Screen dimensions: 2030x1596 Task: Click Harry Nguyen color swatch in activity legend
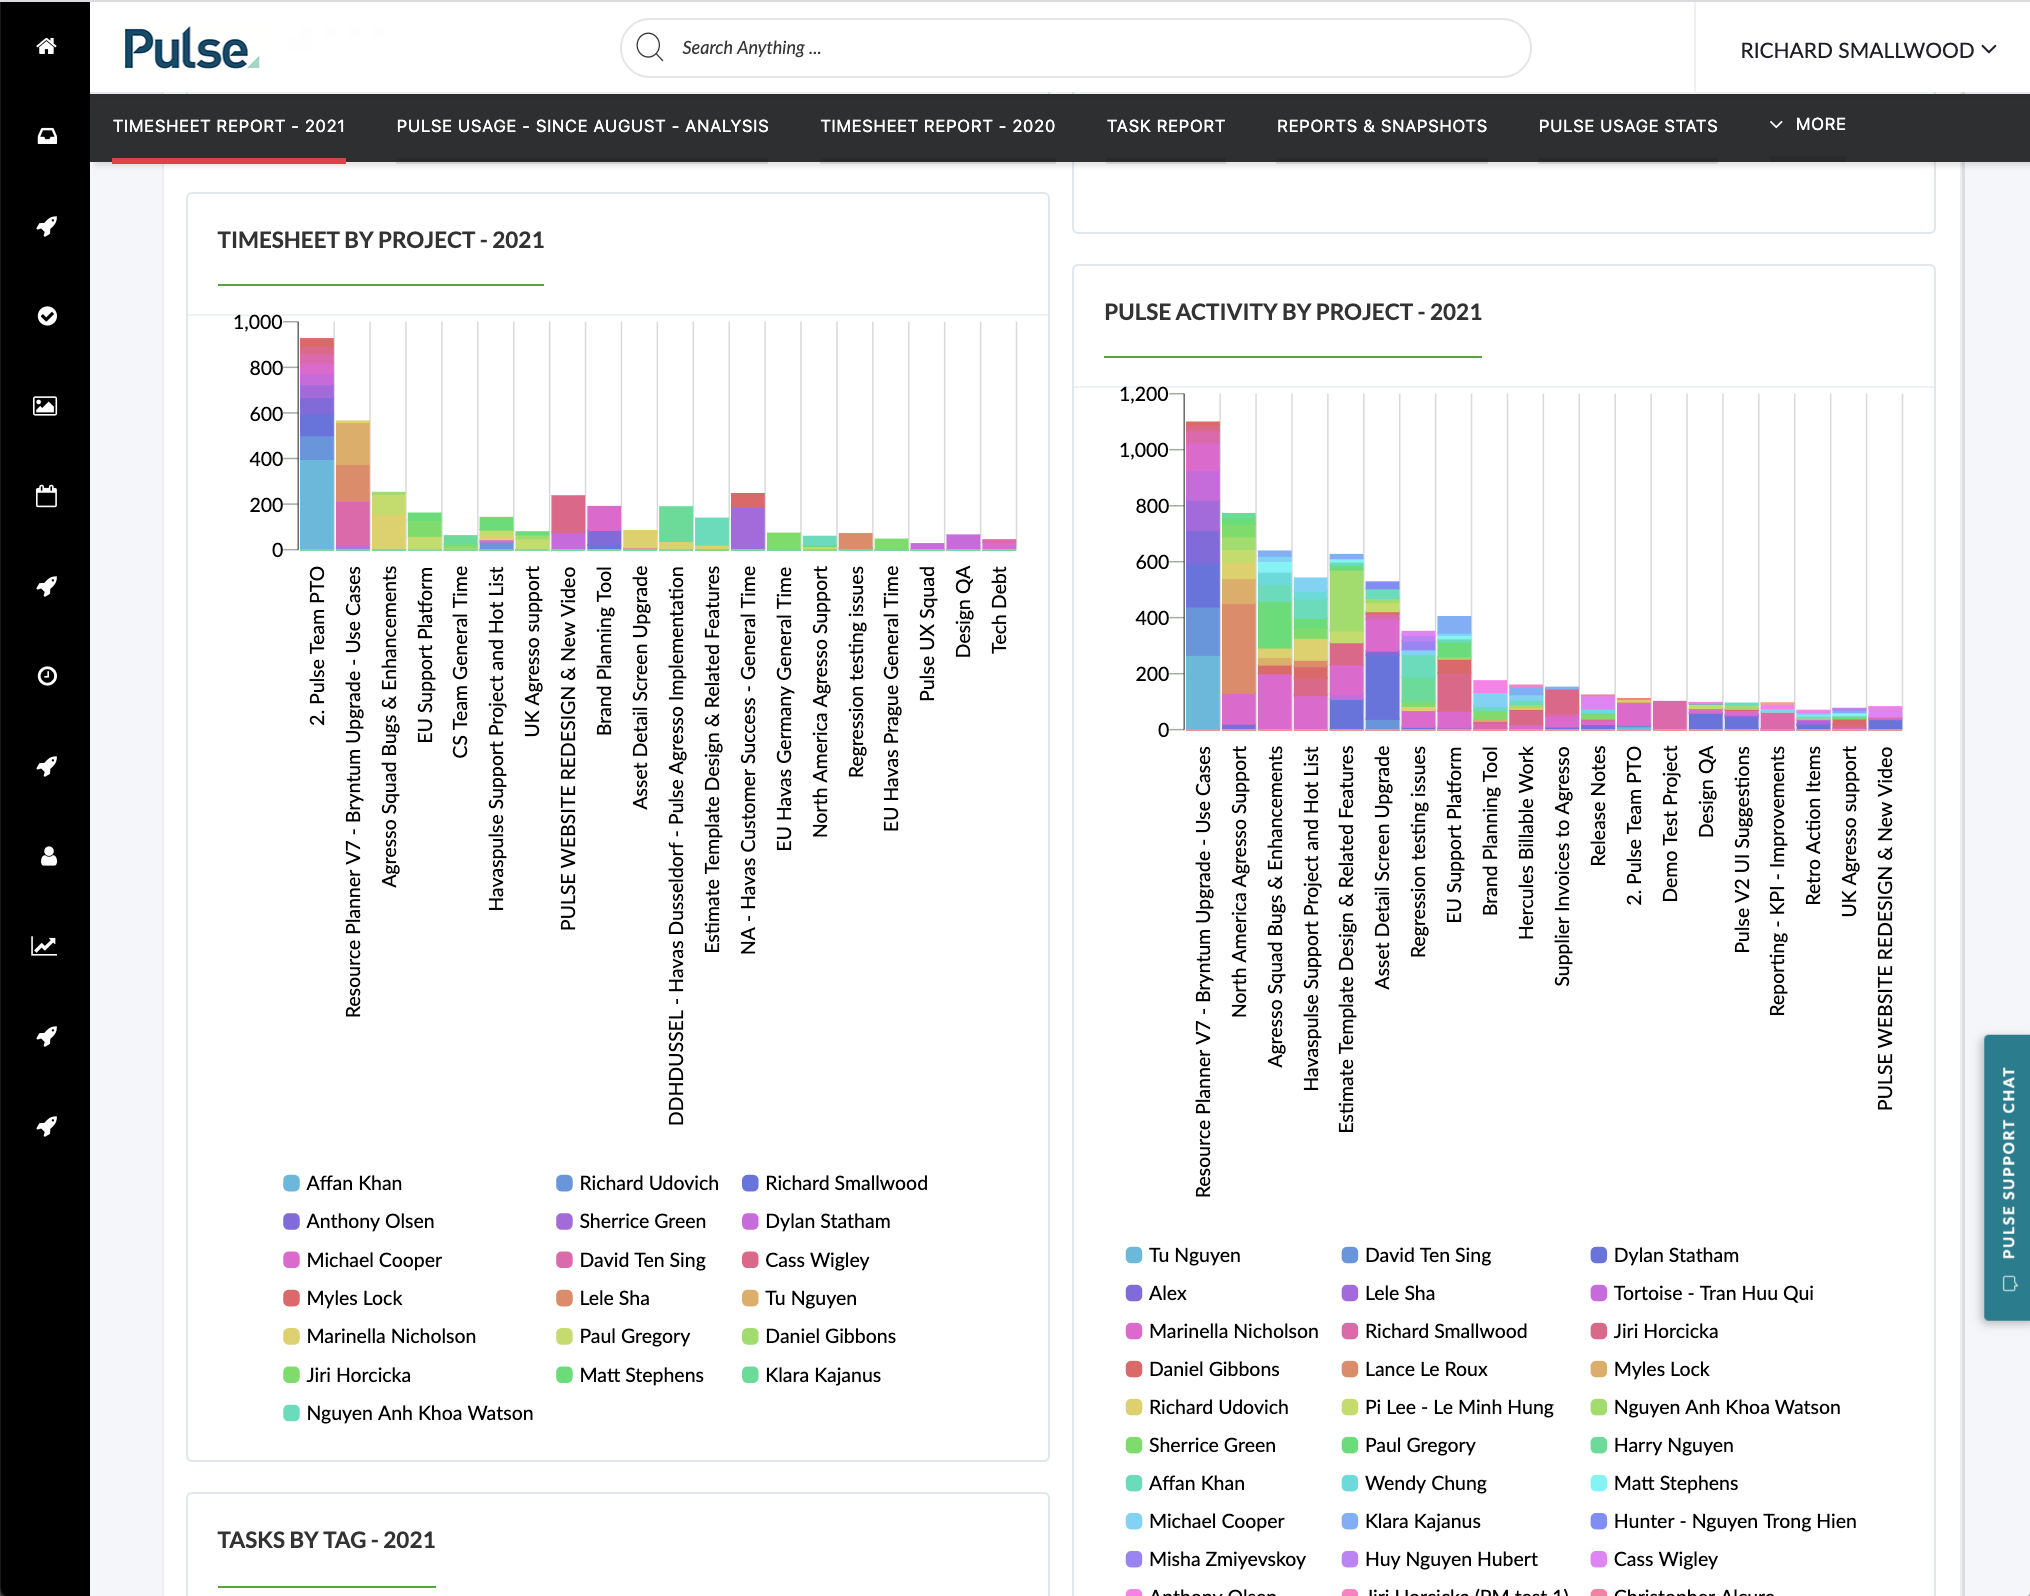(x=1599, y=1445)
